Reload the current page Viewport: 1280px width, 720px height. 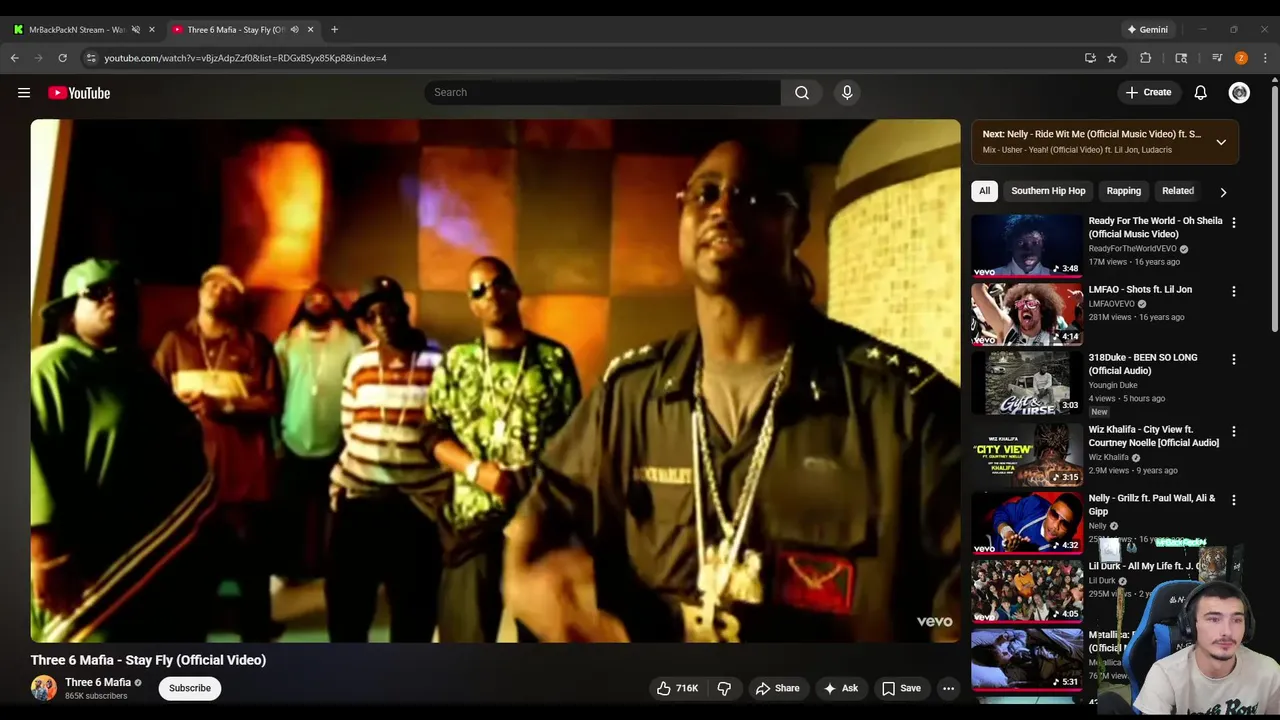pyautogui.click(x=62, y=58)
